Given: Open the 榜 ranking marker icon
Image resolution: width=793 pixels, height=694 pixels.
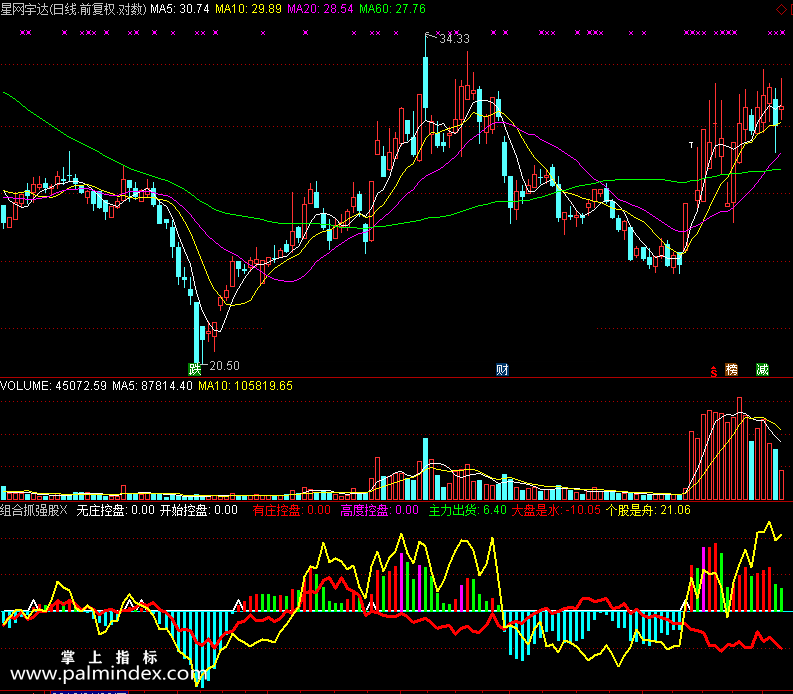Looking at the screenshot, I should [x=731, y=369].
